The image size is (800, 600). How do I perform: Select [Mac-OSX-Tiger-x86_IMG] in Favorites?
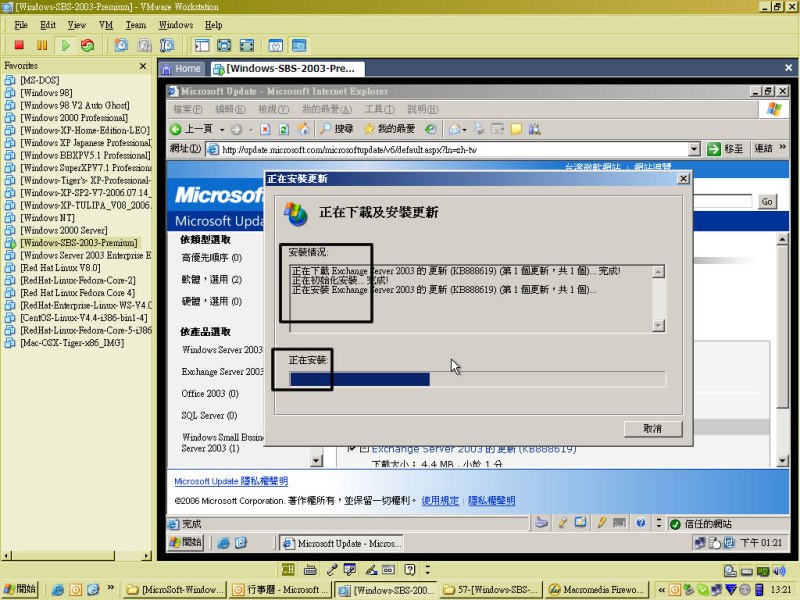click(71, 343)
